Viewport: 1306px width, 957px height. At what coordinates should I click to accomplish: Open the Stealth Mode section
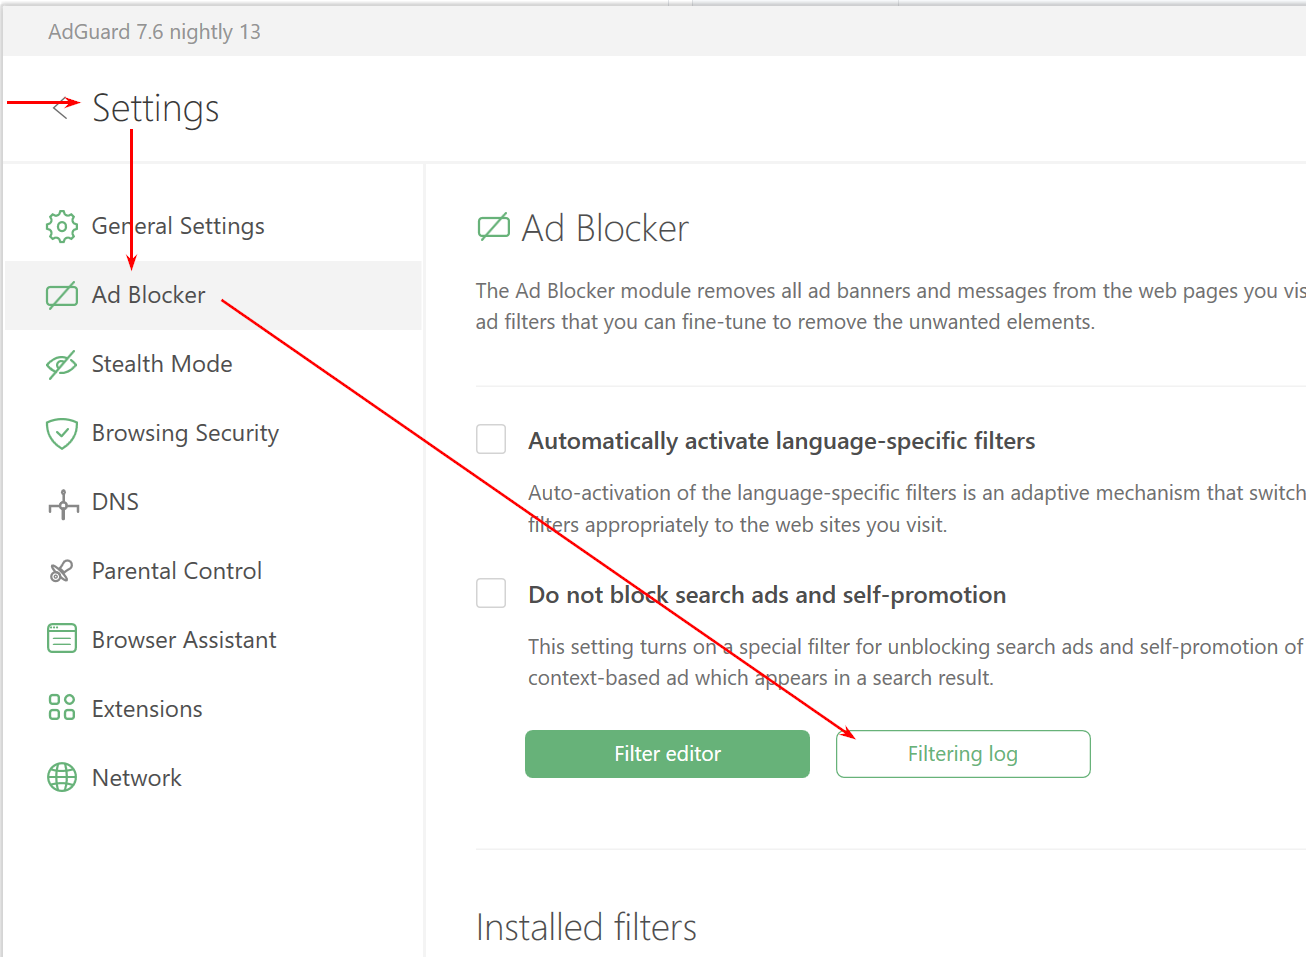pos(161,364)
